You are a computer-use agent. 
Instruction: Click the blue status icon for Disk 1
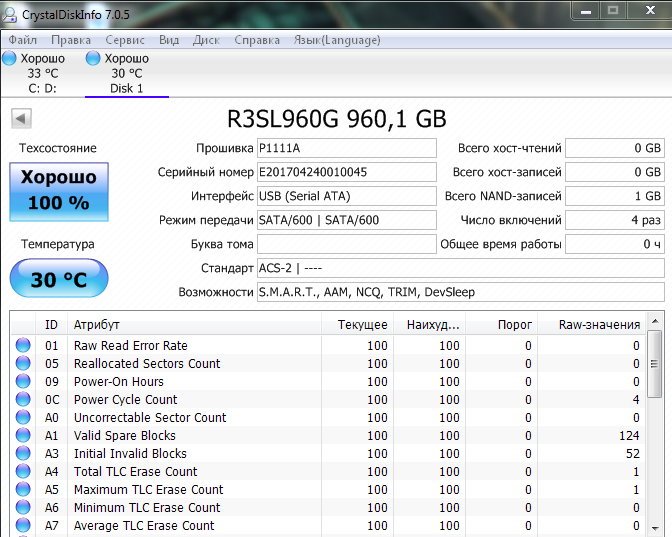pos(93,58)
